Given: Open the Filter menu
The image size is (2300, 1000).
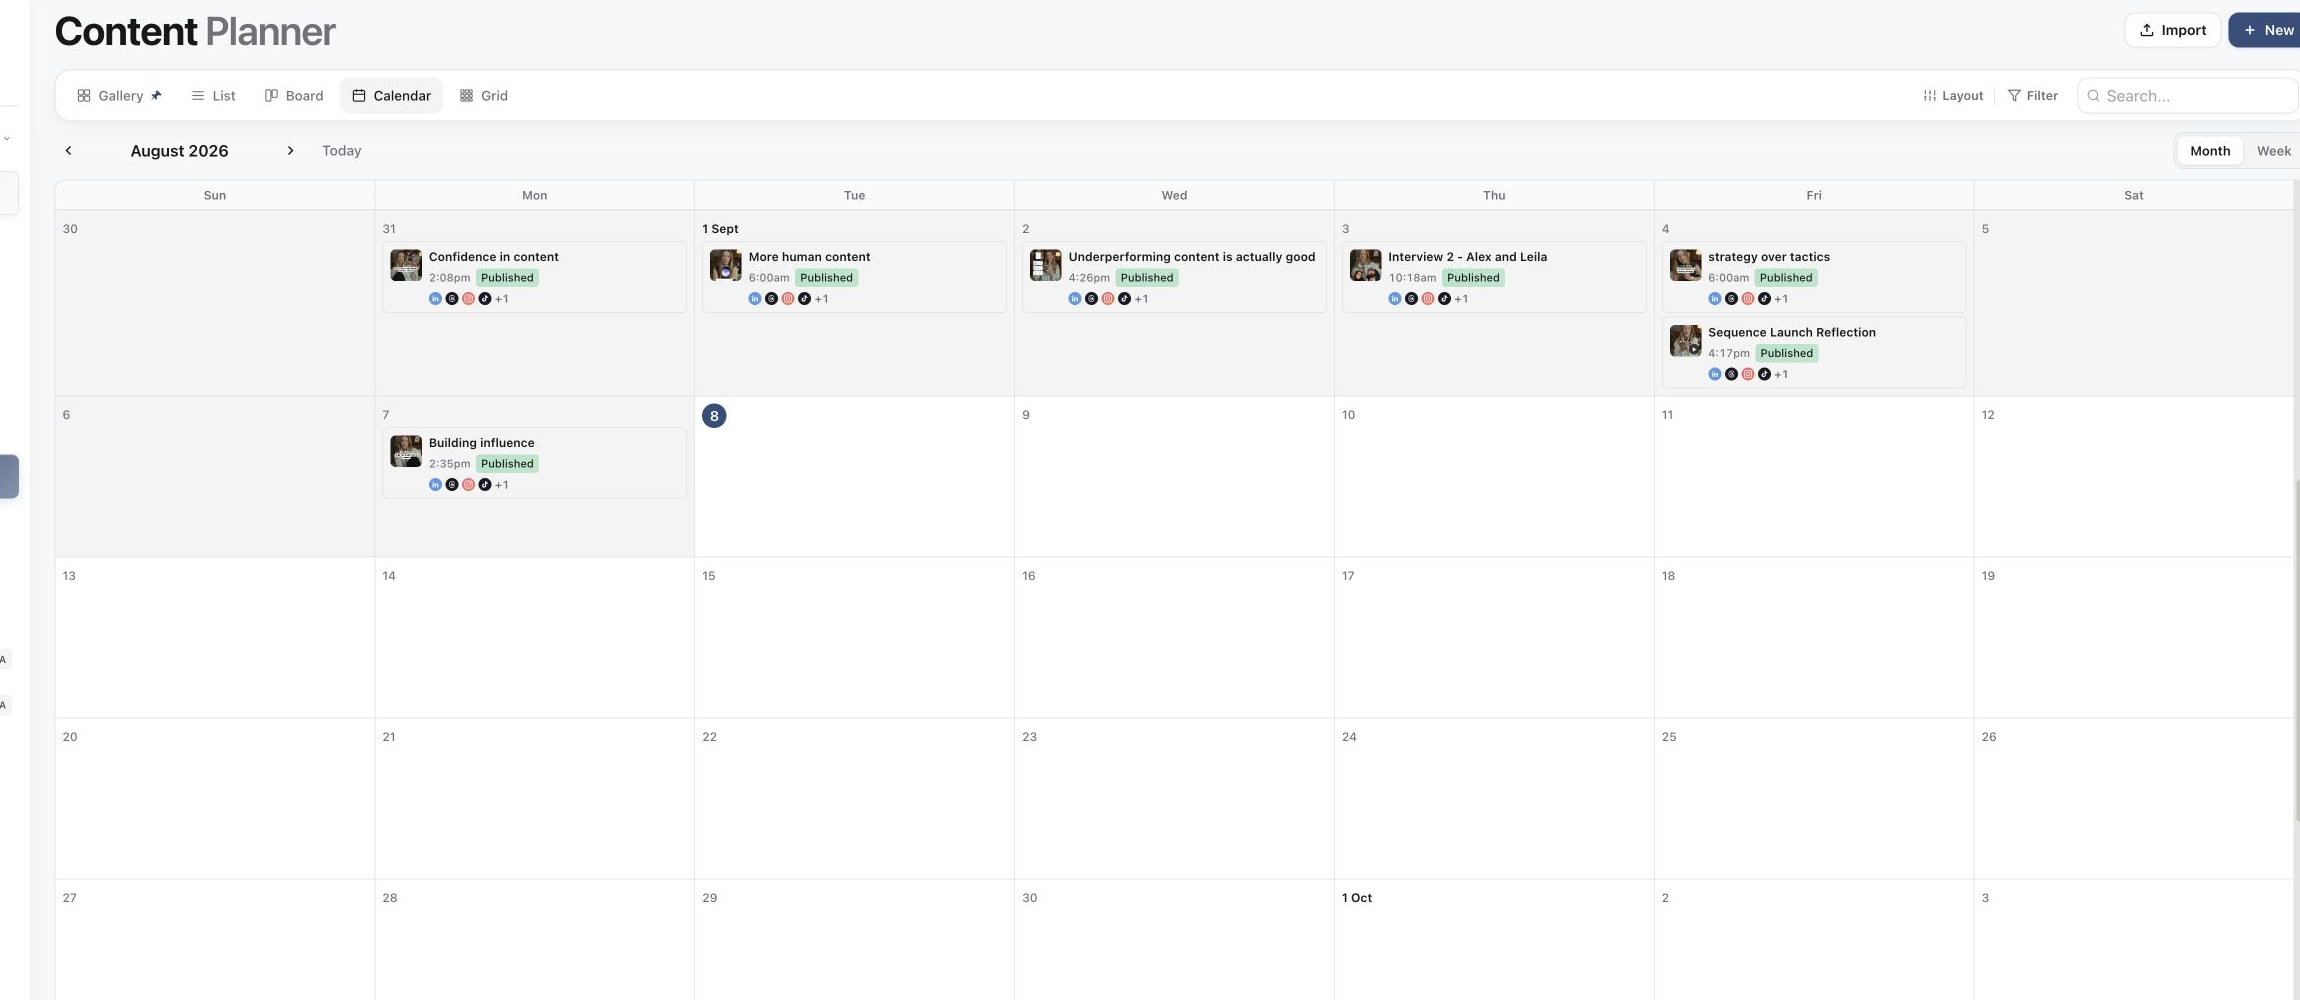Looking at the screenshot, I should (2033, 96).
